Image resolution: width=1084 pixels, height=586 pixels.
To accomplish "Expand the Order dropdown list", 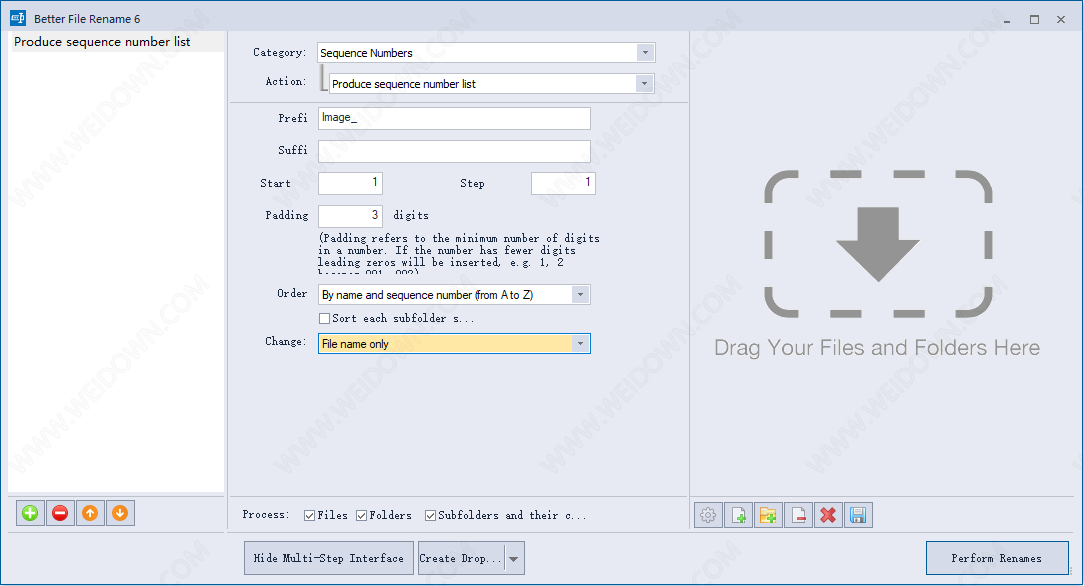I will coord(579,295).
